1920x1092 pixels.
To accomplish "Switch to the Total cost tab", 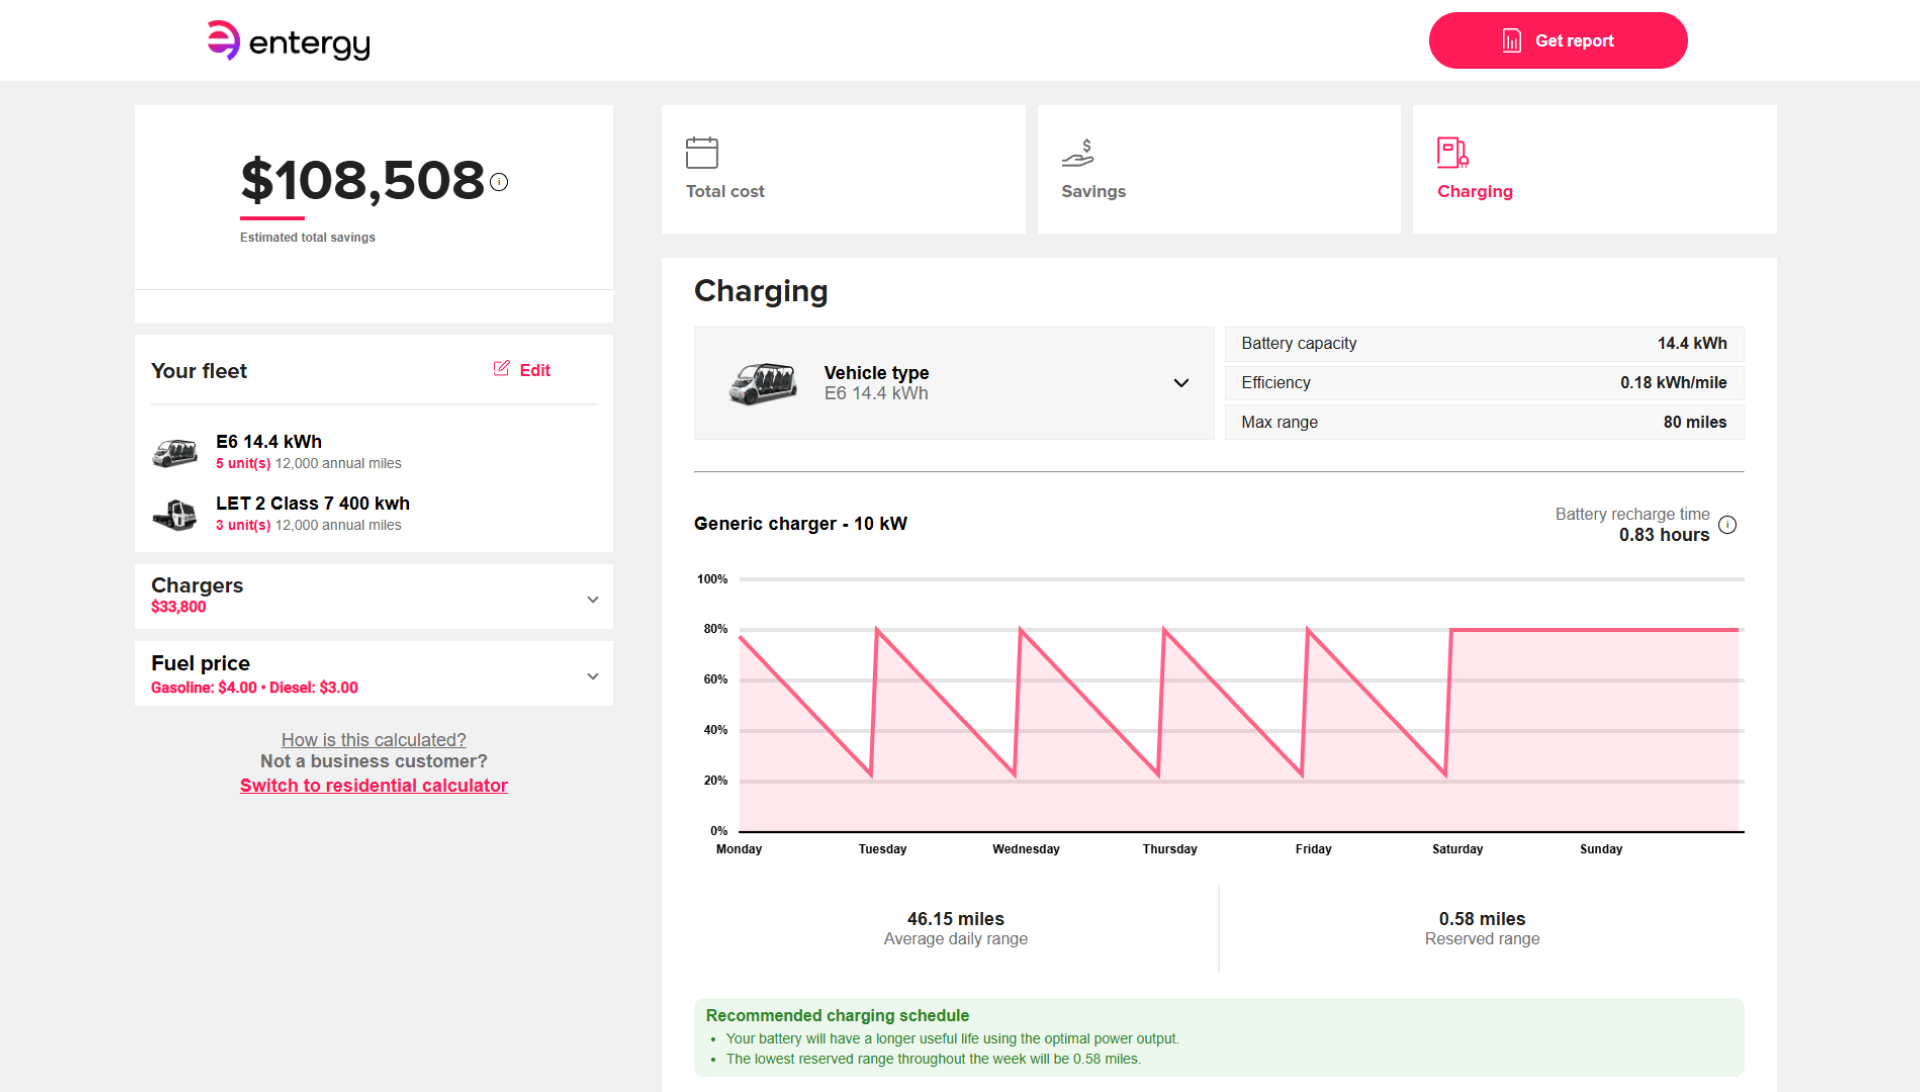I will click(843, 170).
